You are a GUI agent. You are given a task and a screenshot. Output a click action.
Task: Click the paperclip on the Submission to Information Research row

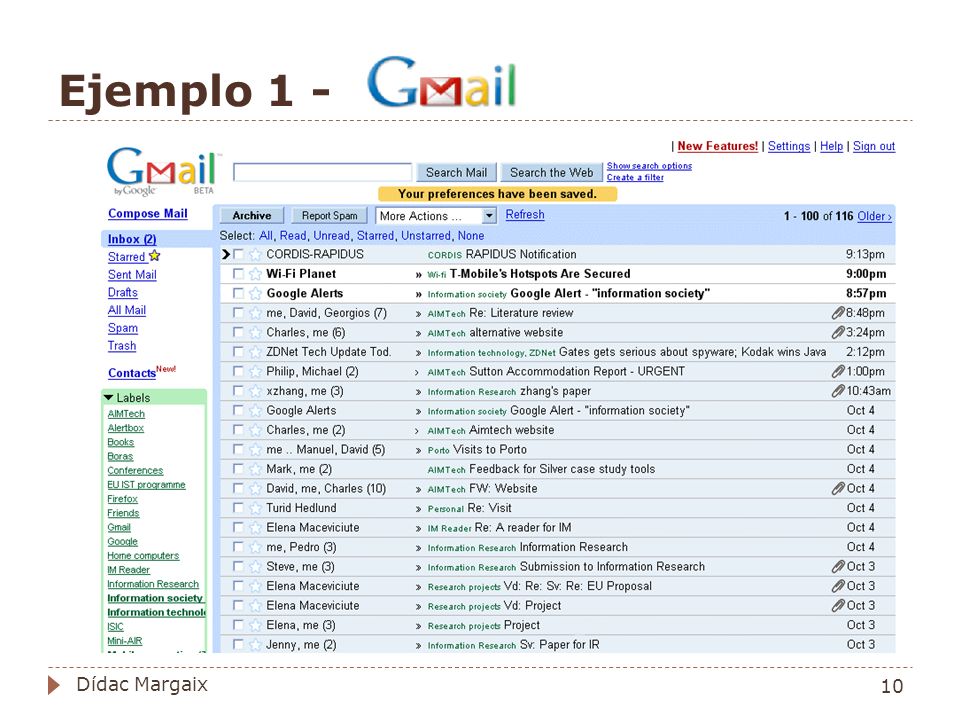[838, 567]
